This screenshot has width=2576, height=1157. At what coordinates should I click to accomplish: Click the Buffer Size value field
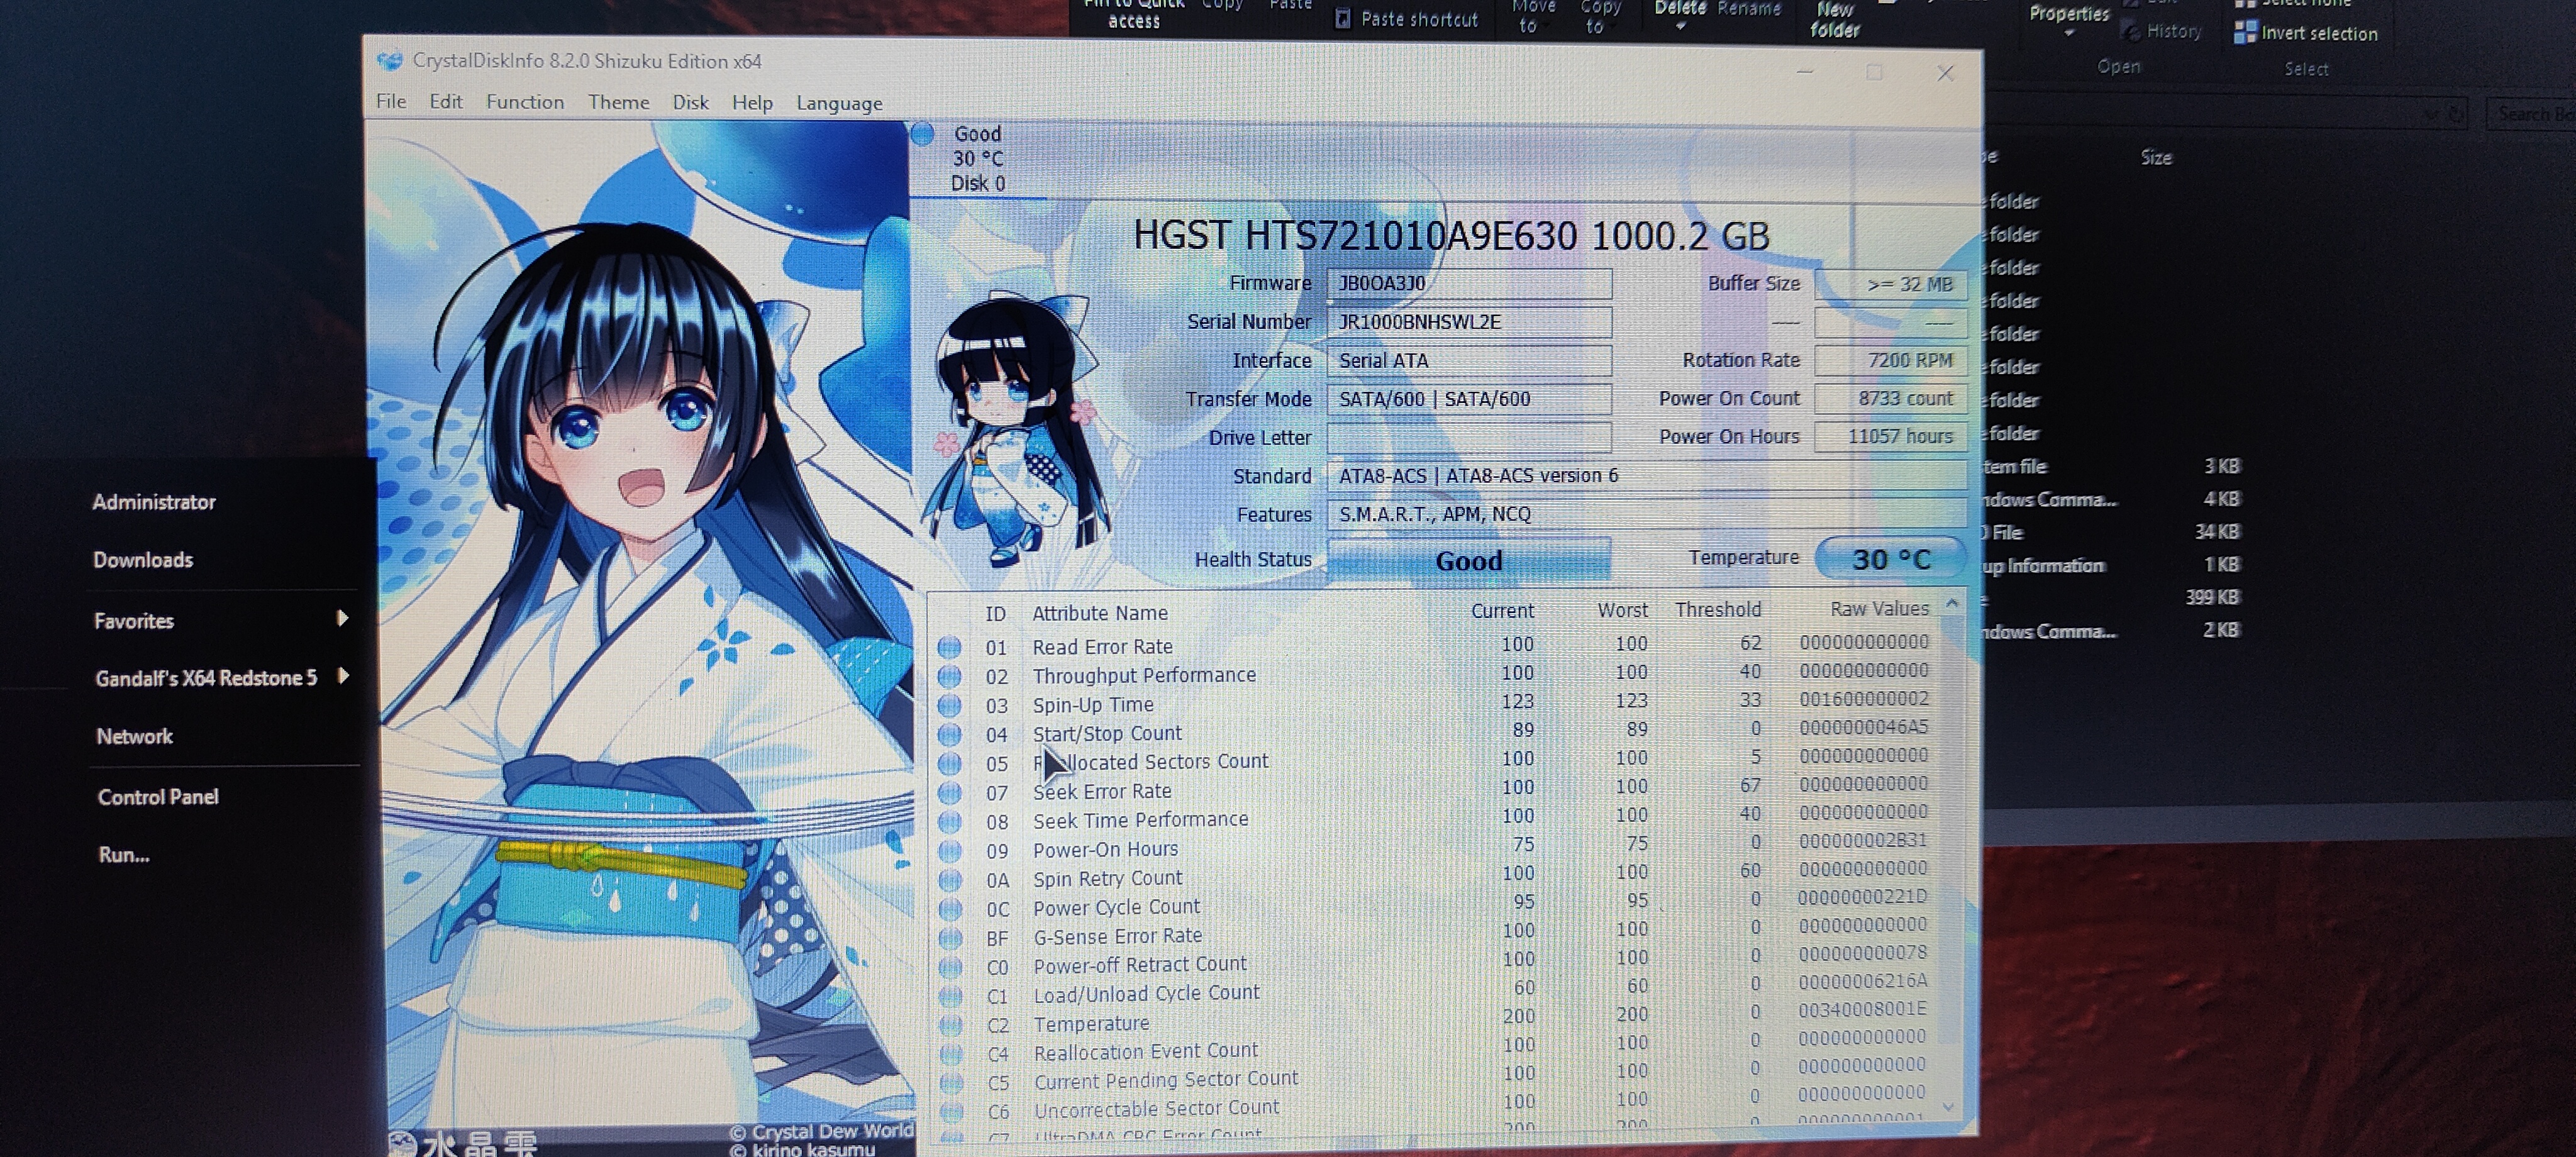click(1890, 285)
